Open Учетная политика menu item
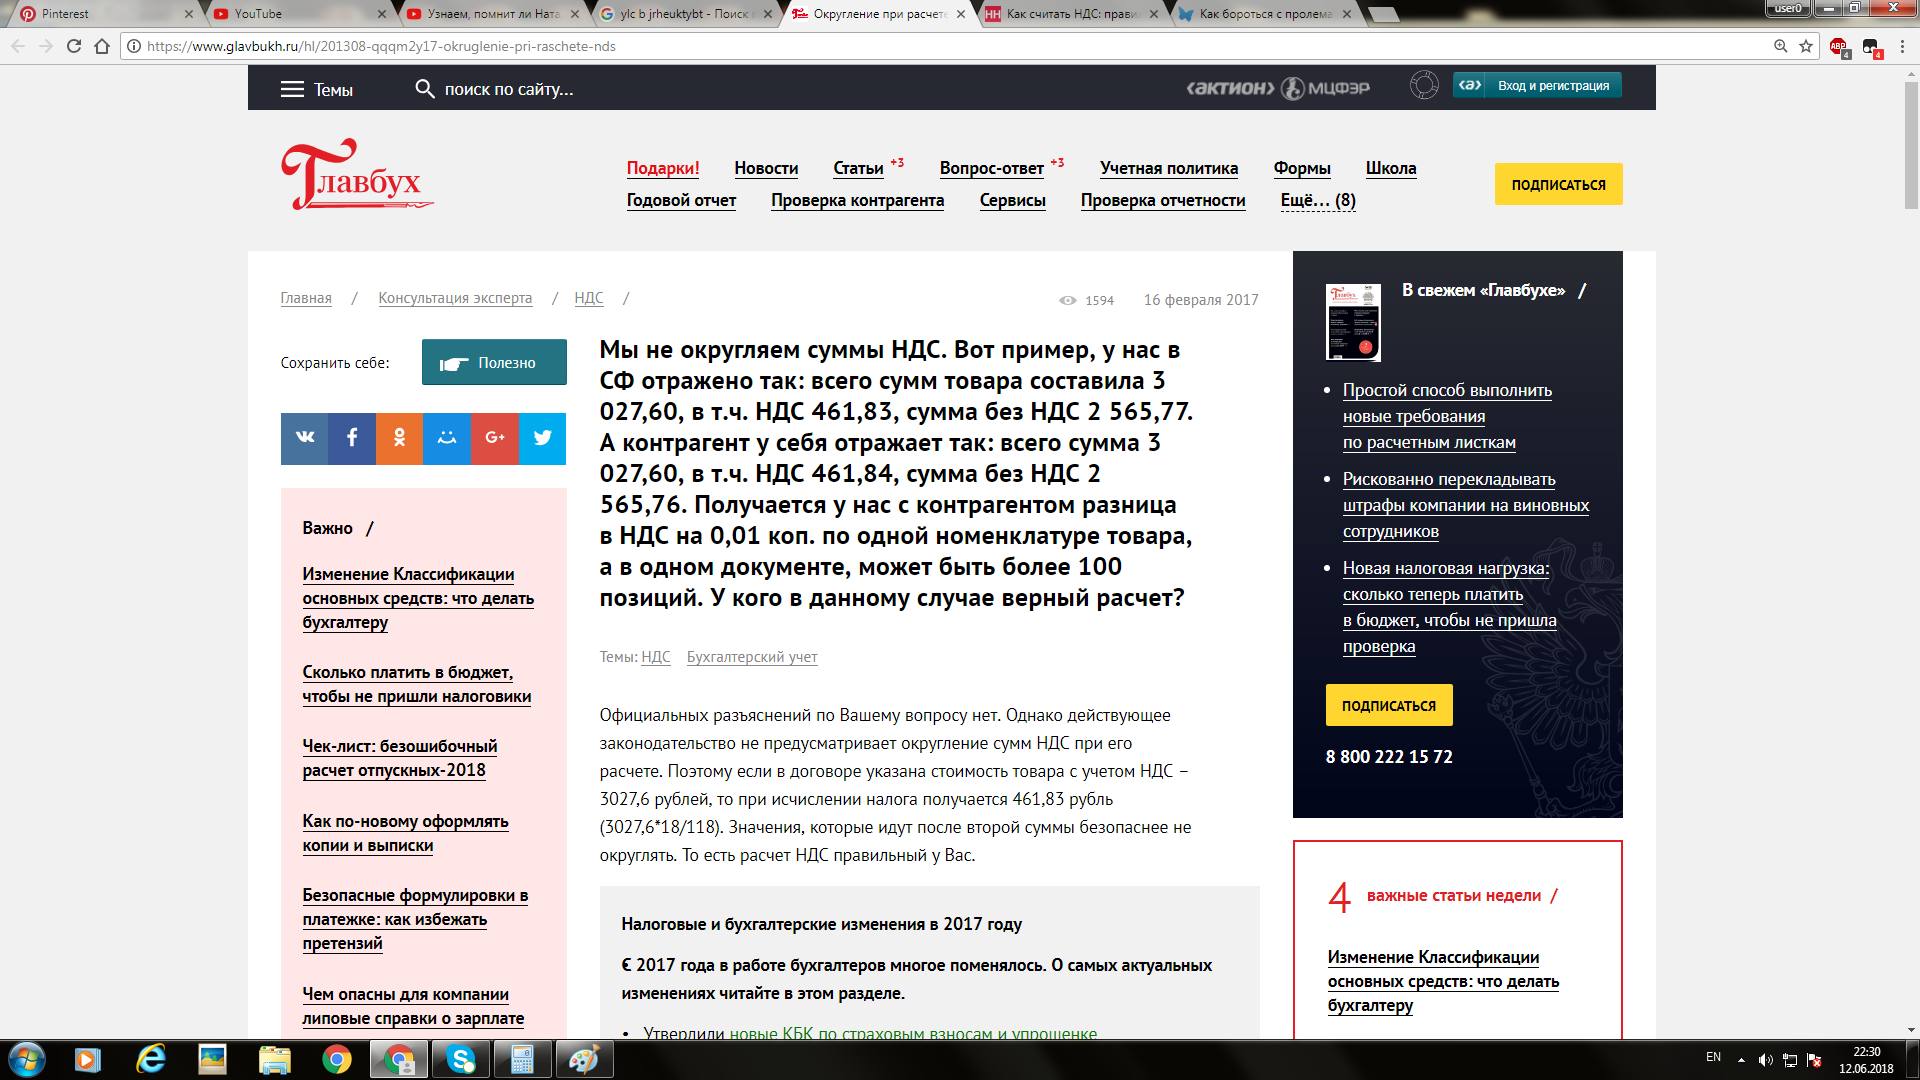This screenshot has height=1080, width=1920. pyautogui.click(x=1168, y=168)
